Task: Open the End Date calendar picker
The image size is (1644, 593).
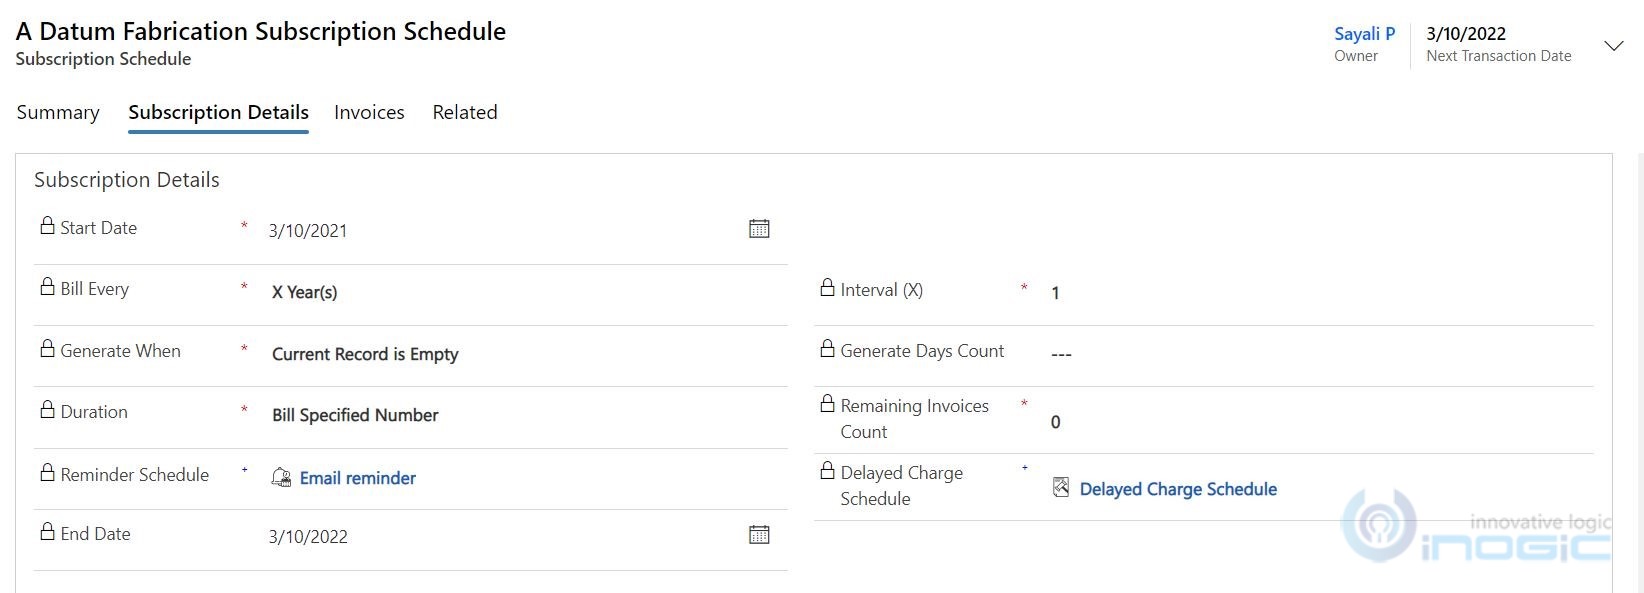Action: [759, 535]
